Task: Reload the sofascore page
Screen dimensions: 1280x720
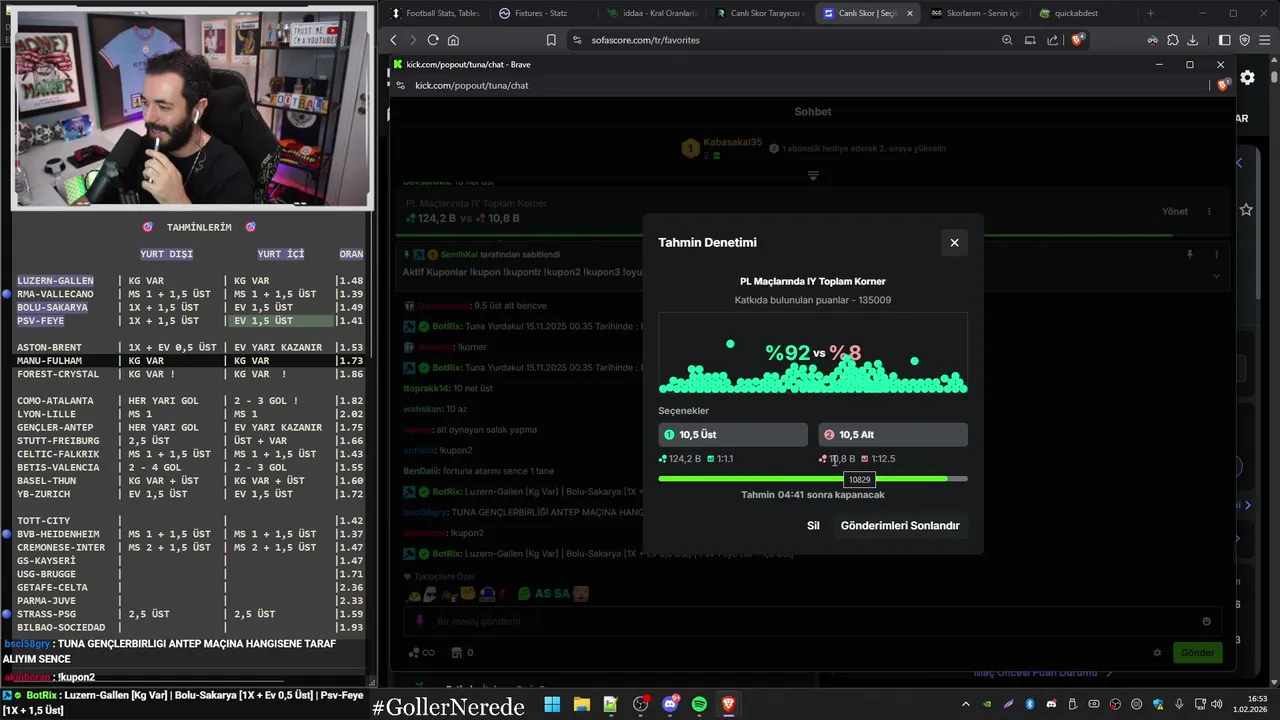Action: point(433,40)
